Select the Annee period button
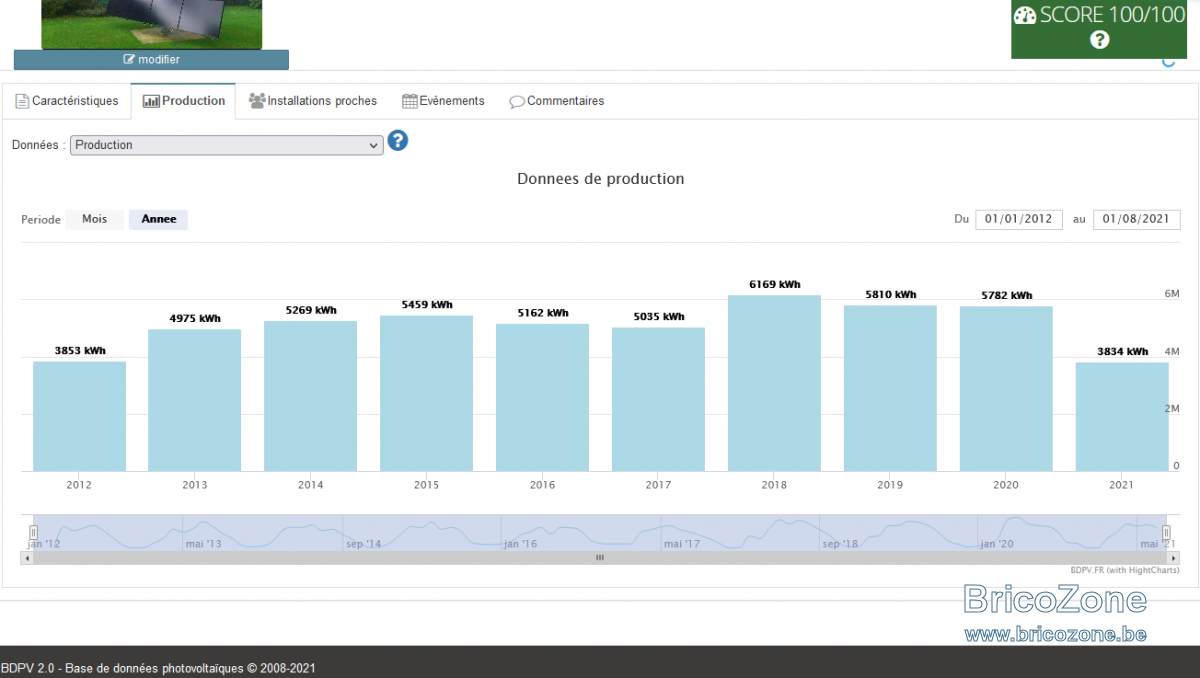Screen dimensions: 1200x678 [x=159, y=219]
